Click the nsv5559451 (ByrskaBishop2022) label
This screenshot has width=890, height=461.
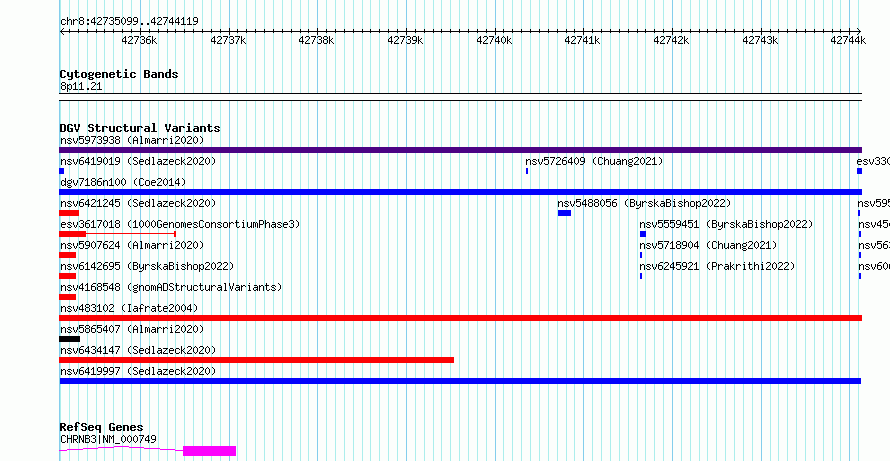pos(726,224)
